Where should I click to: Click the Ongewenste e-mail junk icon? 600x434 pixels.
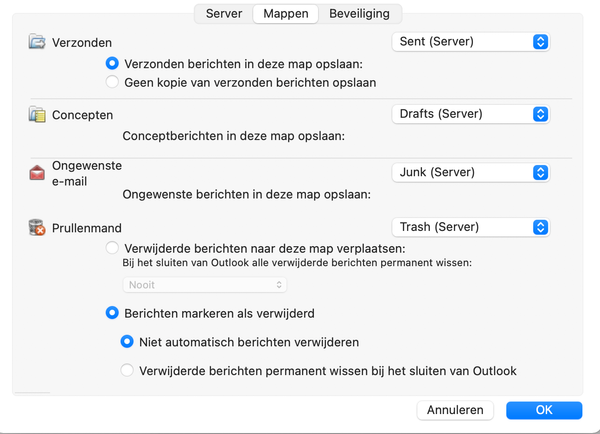[x=37, y=173]
